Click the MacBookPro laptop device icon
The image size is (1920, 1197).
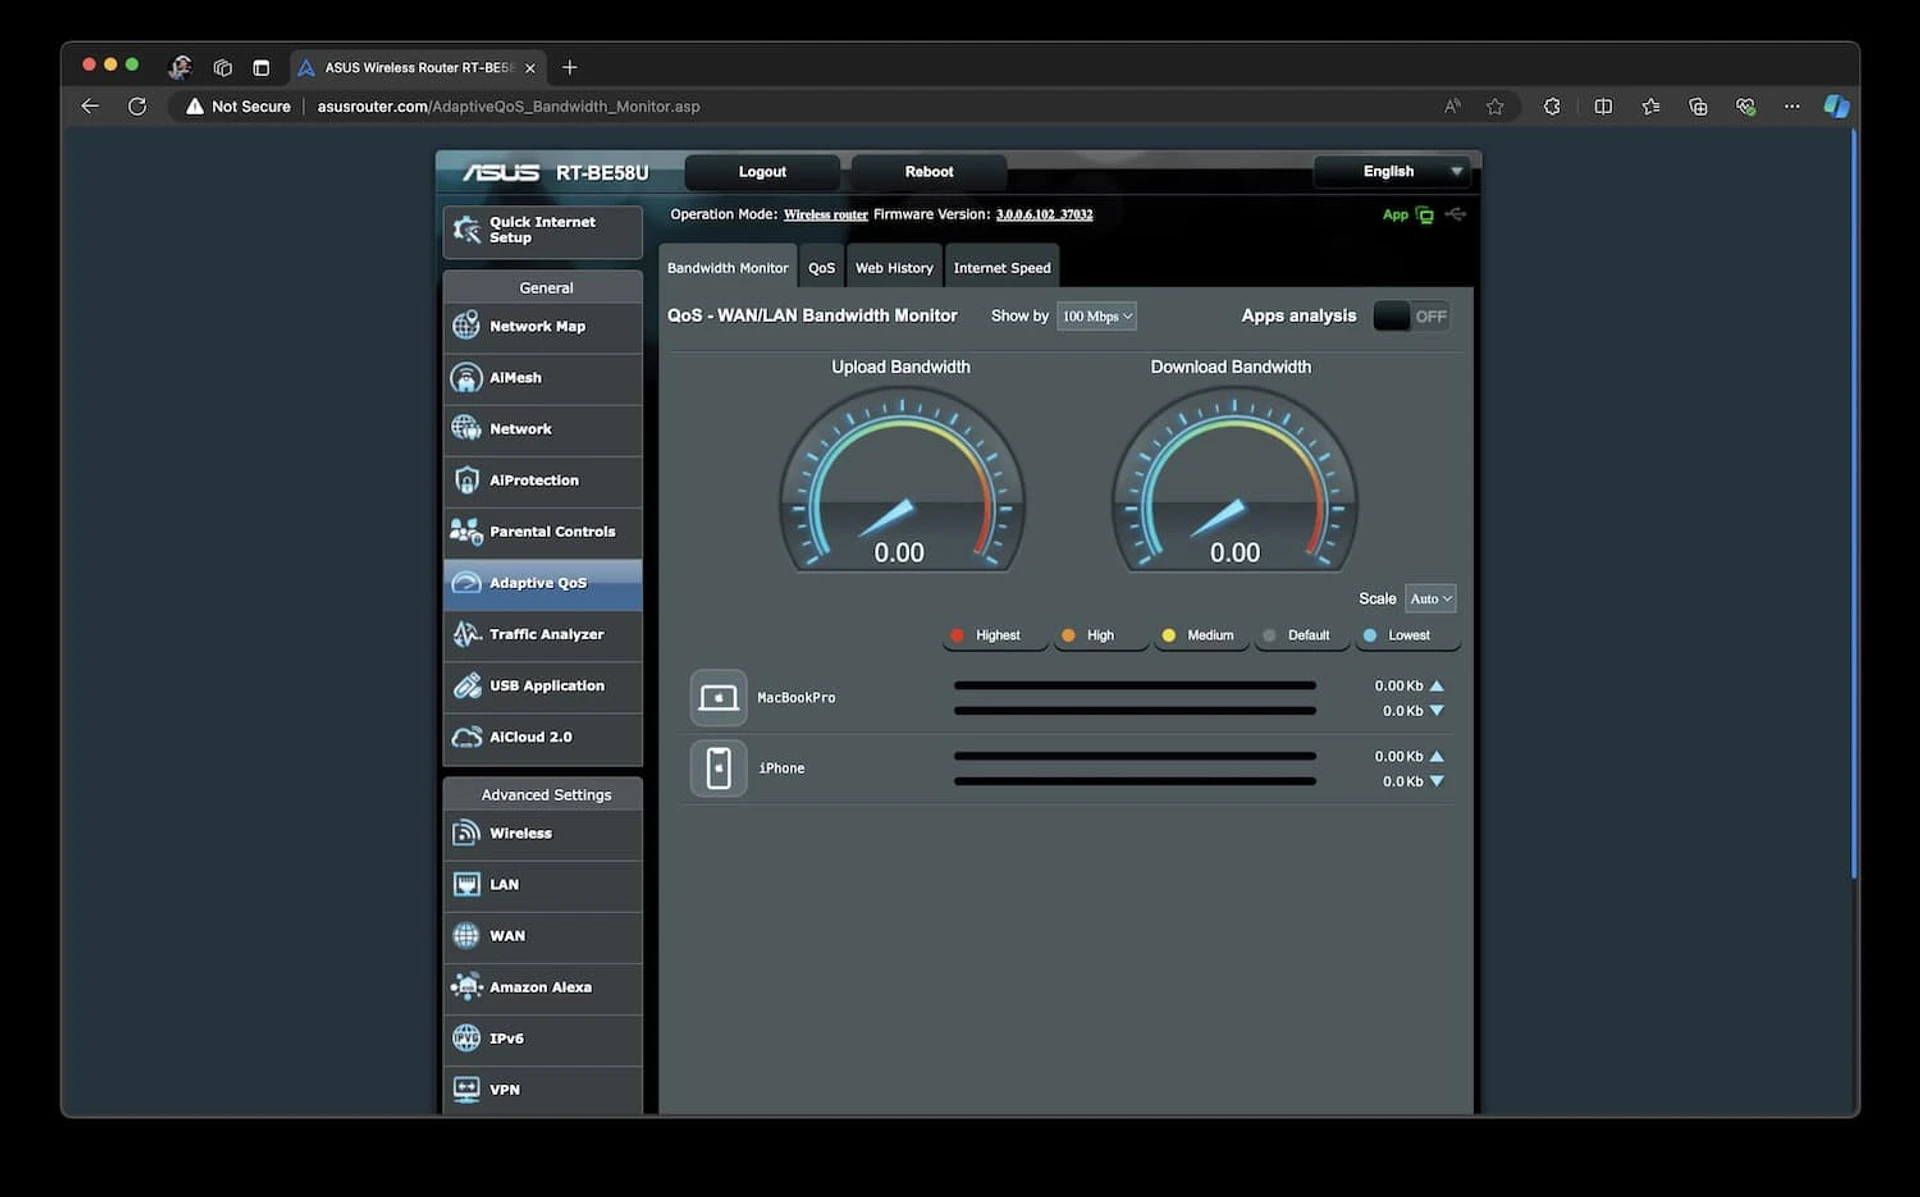718,697
